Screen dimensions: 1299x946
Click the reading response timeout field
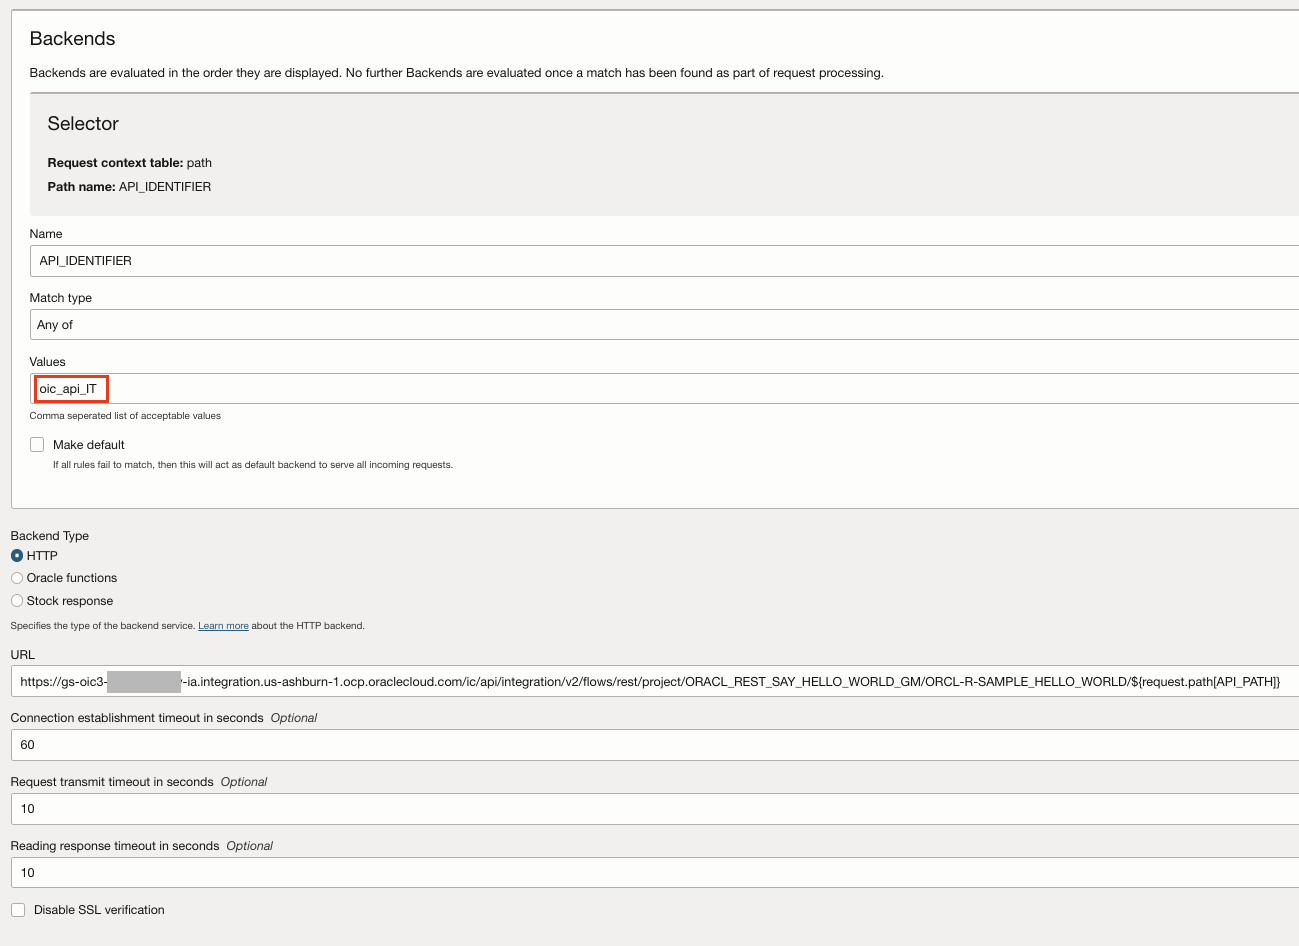coord(650,872)
